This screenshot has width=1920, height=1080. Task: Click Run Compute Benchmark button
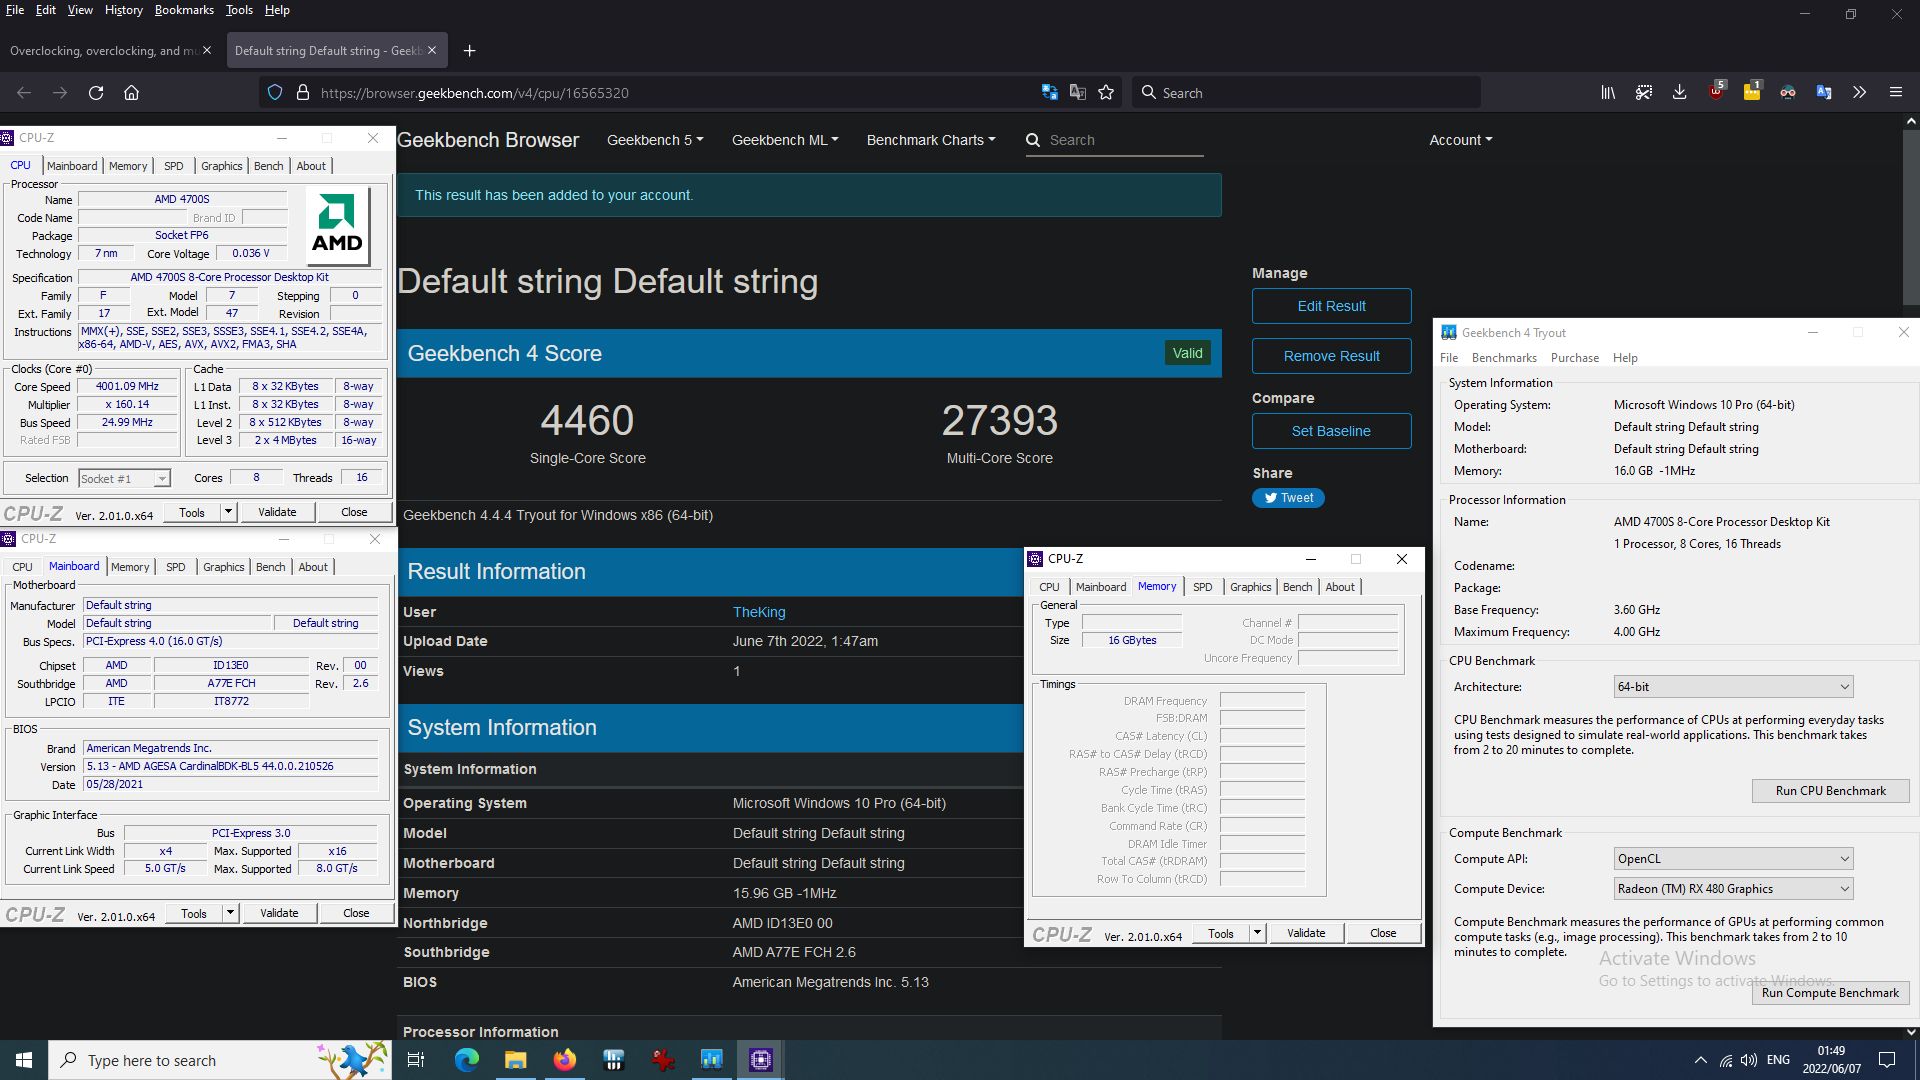point(1830,993)
